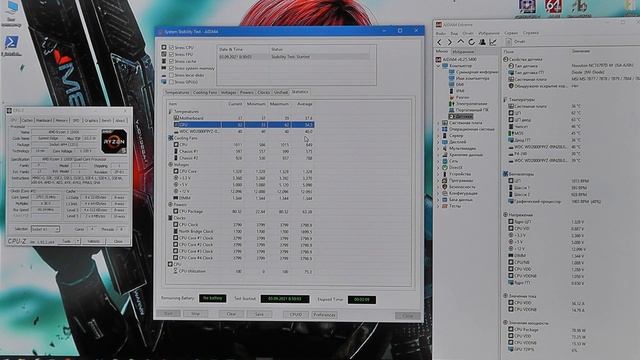Click the up-level arrow in AIDA64 toolbar

(460, 42)
